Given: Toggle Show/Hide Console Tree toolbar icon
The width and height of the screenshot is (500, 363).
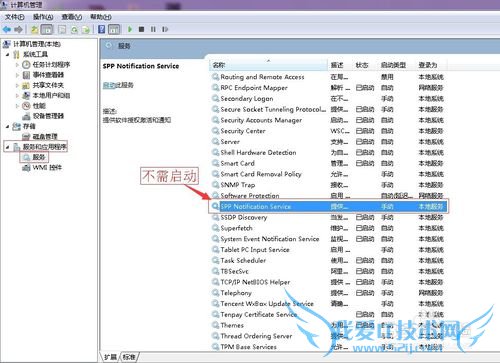Looking at the screenshot, I should pos(47,30).
